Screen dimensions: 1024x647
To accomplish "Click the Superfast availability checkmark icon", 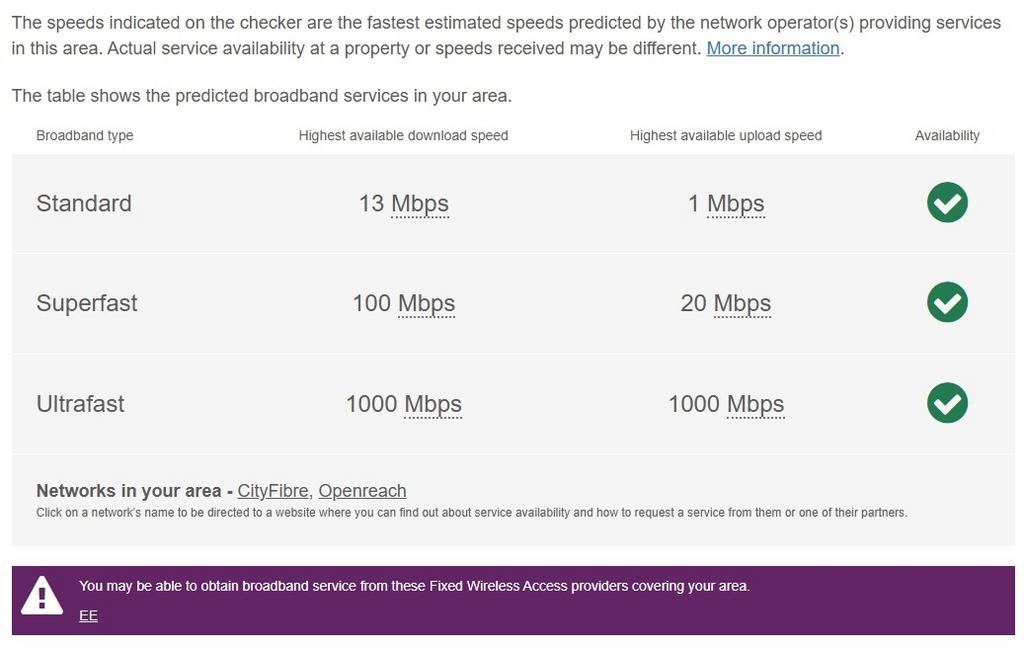I will (947, 303).
